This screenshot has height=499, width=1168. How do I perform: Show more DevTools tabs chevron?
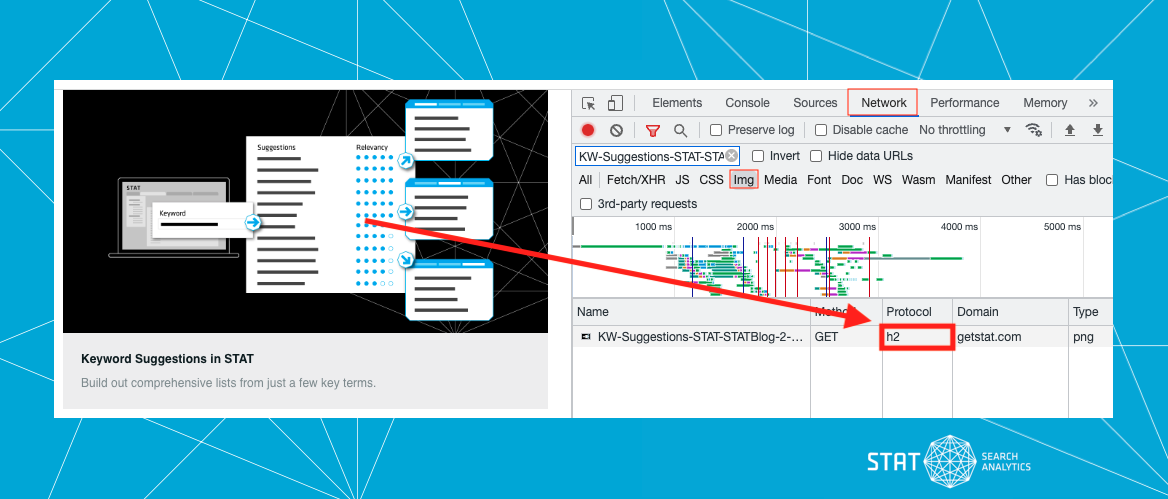pyautogui.click(x=1094, y=103)
